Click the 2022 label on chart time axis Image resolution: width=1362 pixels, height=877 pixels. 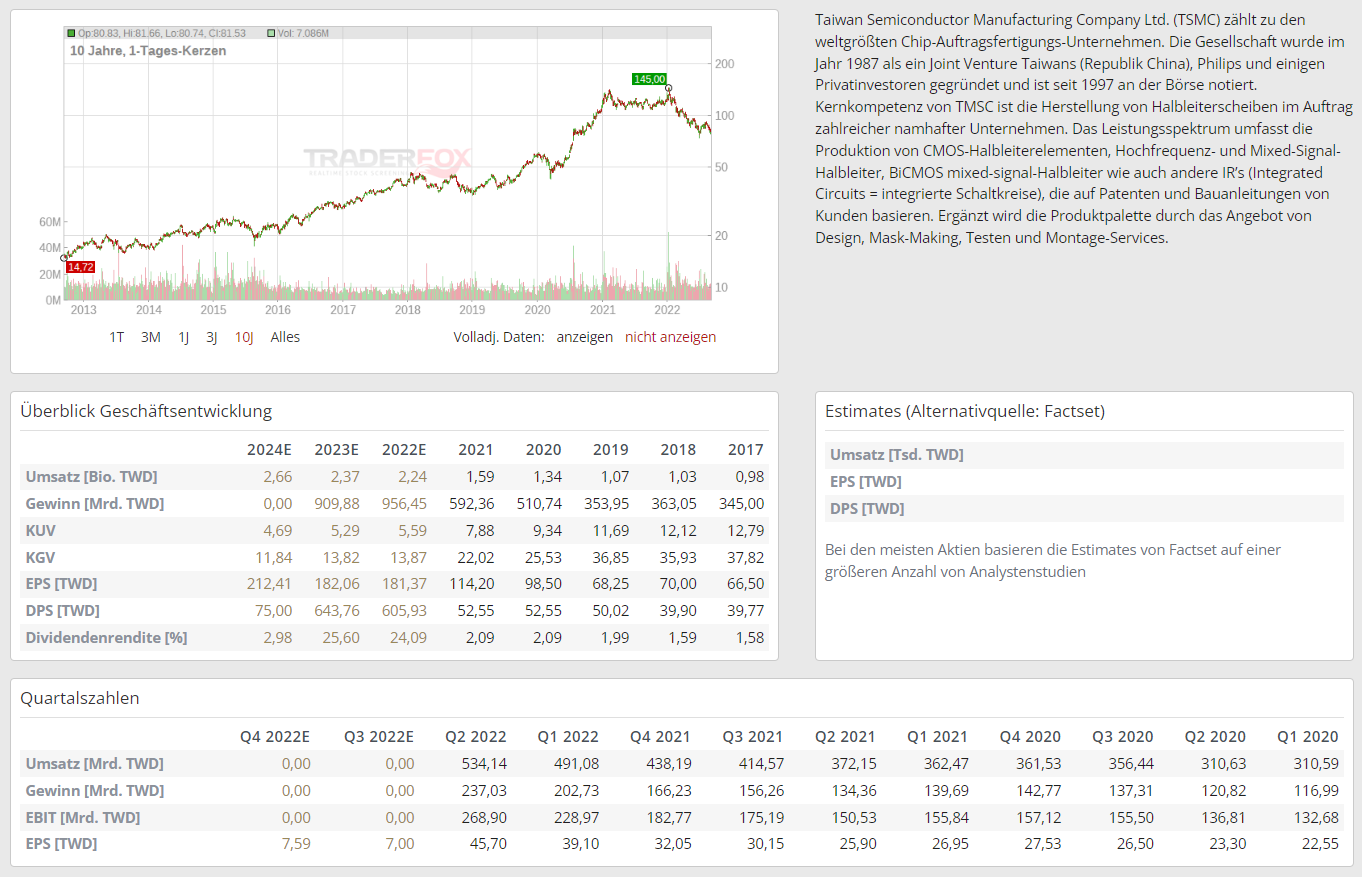tap(667, 309)
